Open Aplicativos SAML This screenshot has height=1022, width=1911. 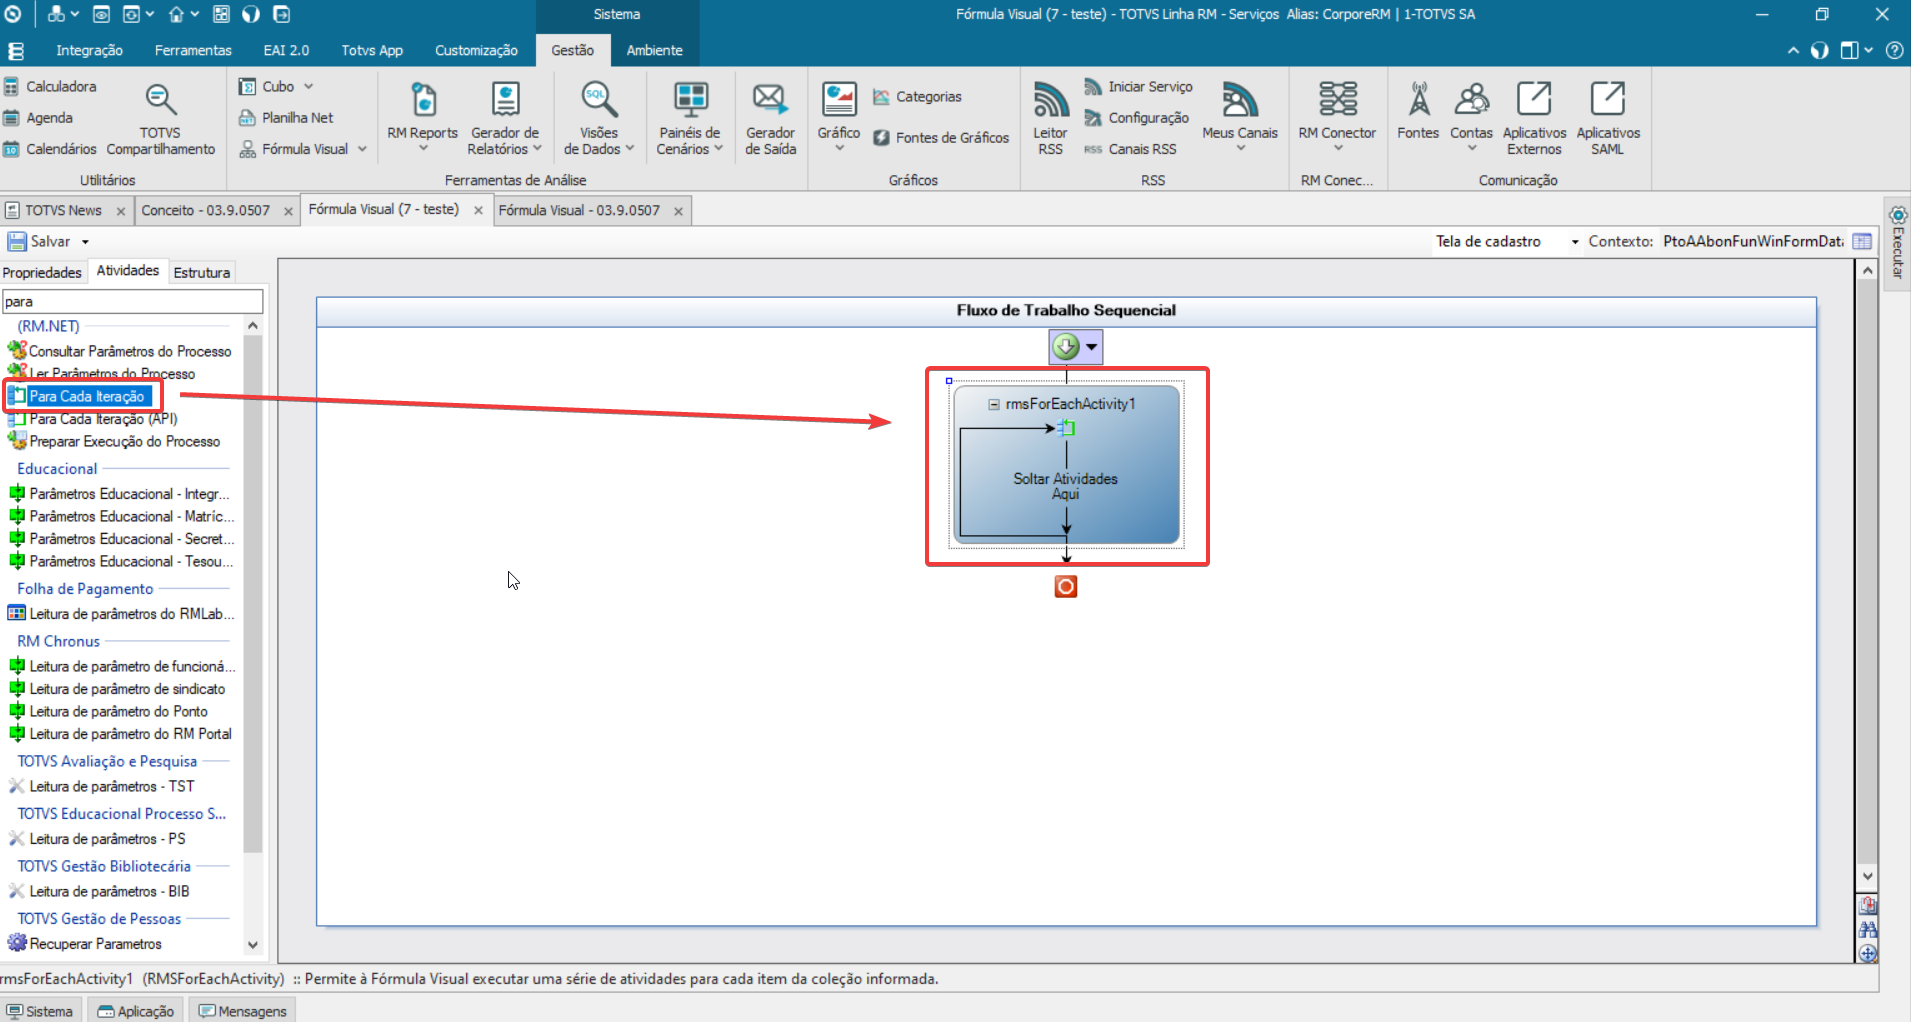click(x=1608, y=118)
